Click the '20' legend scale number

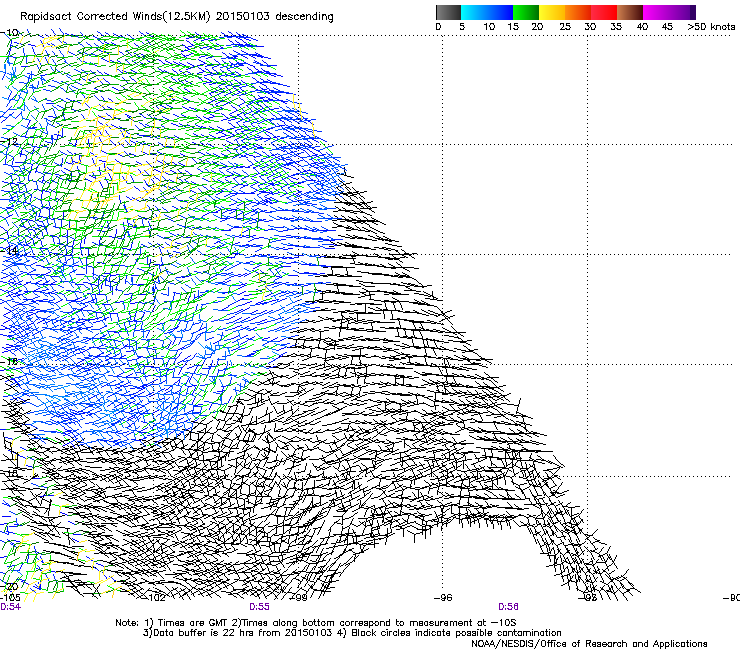537,27
